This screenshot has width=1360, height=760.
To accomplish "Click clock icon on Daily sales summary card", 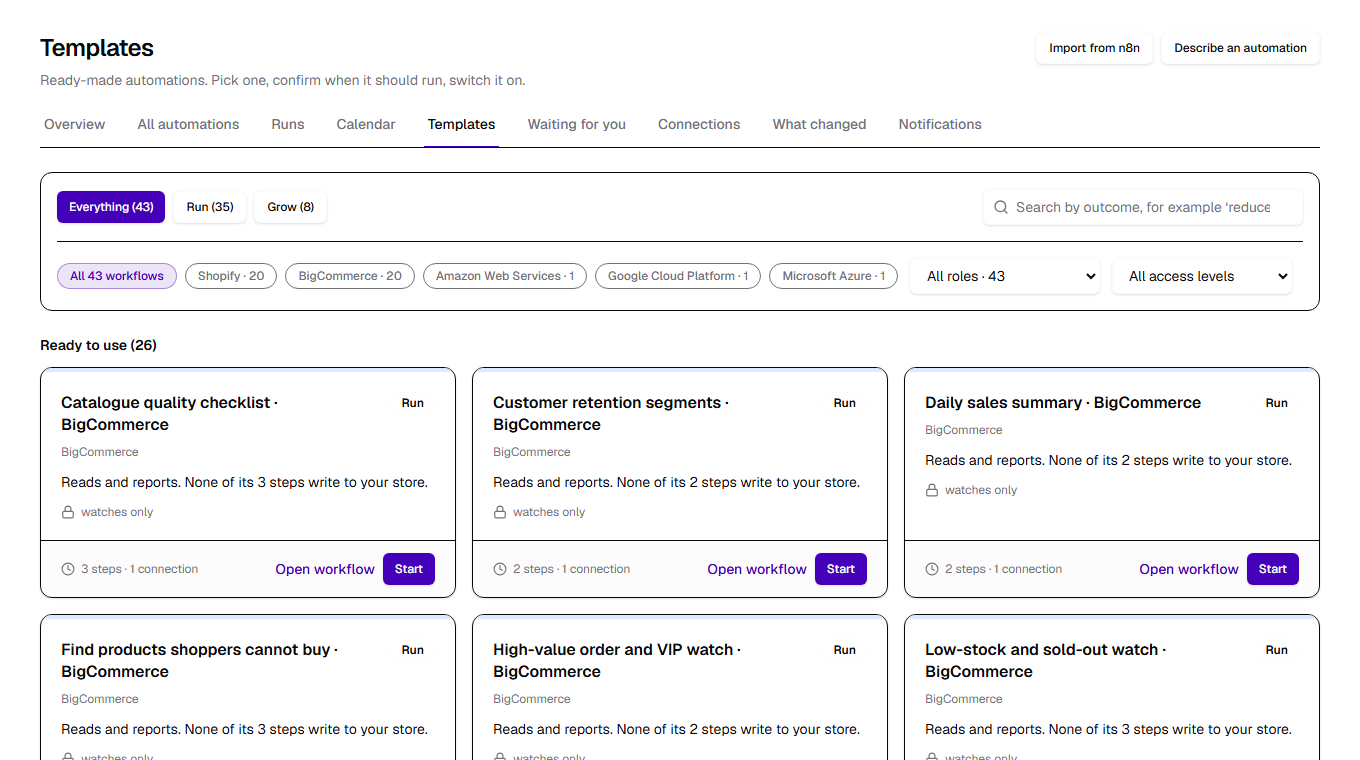I will [932, 569].
